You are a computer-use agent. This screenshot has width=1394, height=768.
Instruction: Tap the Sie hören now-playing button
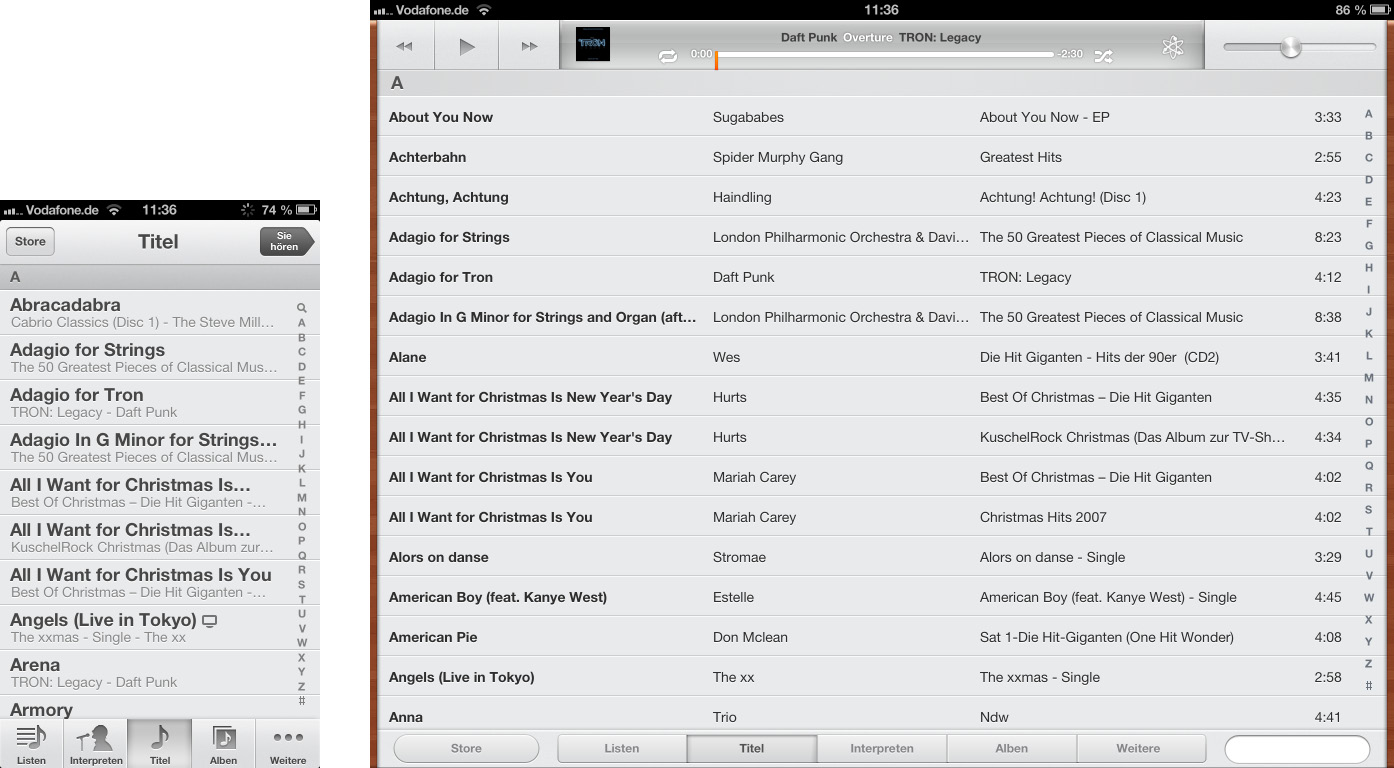tap(287, 241)
